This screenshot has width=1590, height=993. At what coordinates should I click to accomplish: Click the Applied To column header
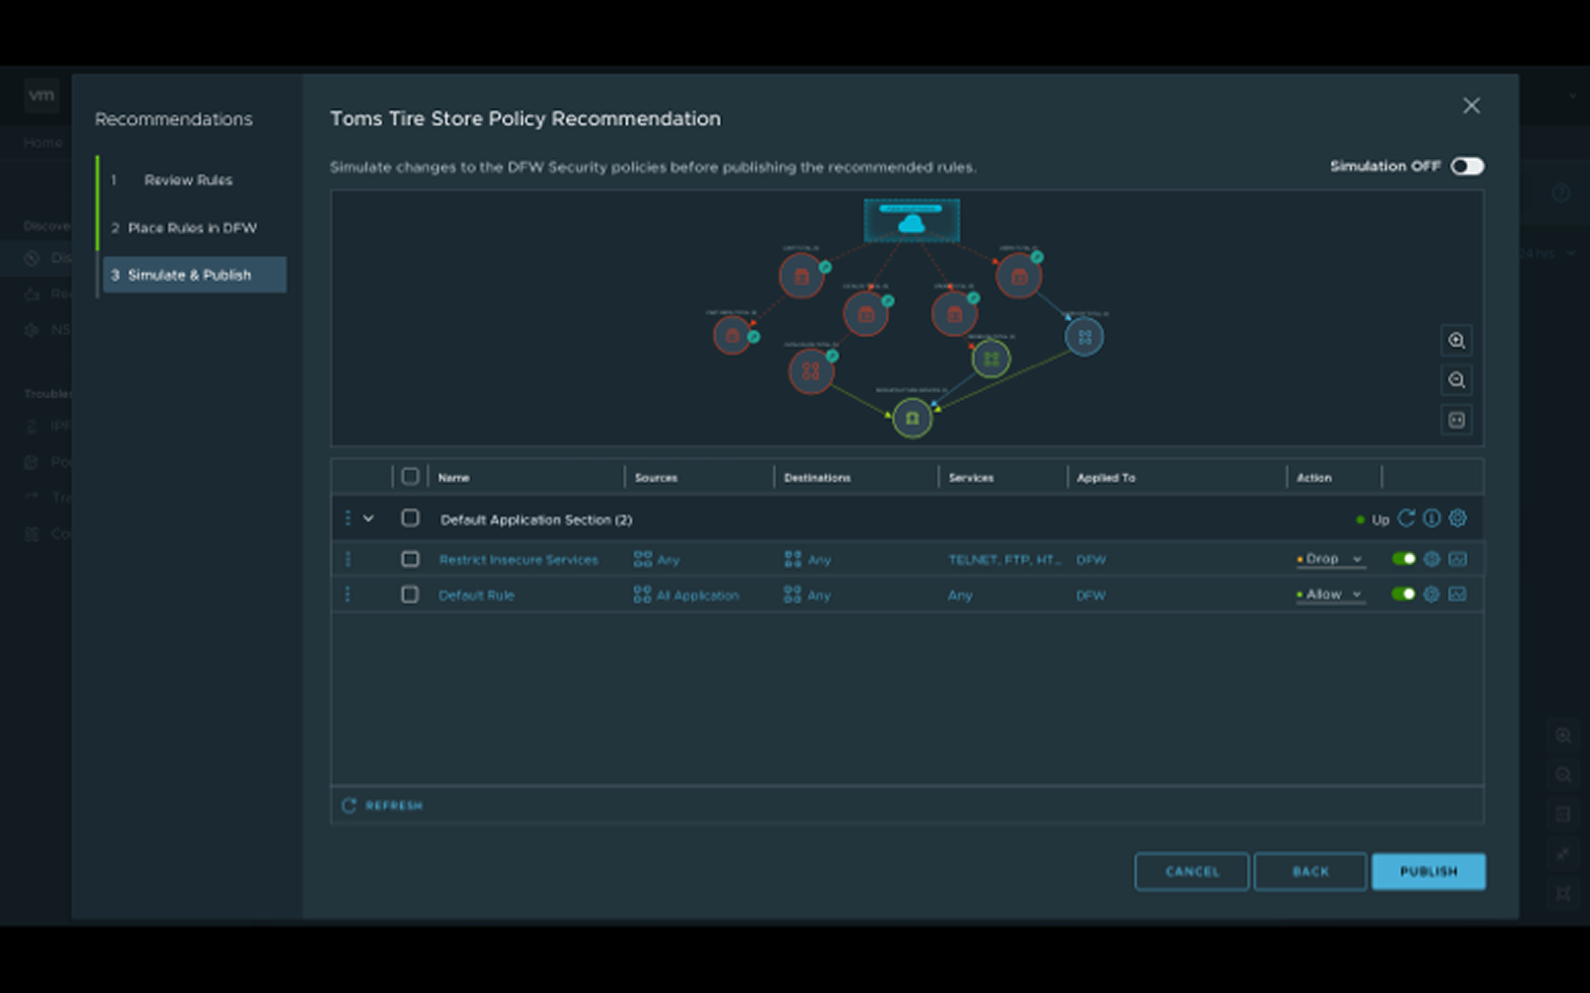click(1106, 478)
